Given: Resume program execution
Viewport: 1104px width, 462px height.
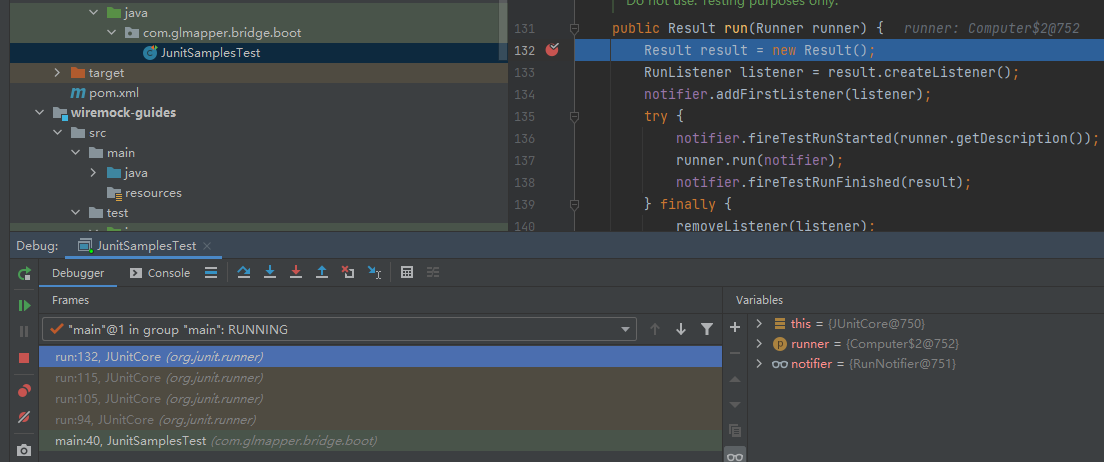Looking at the screenshot, I should [x=25, y=305].
